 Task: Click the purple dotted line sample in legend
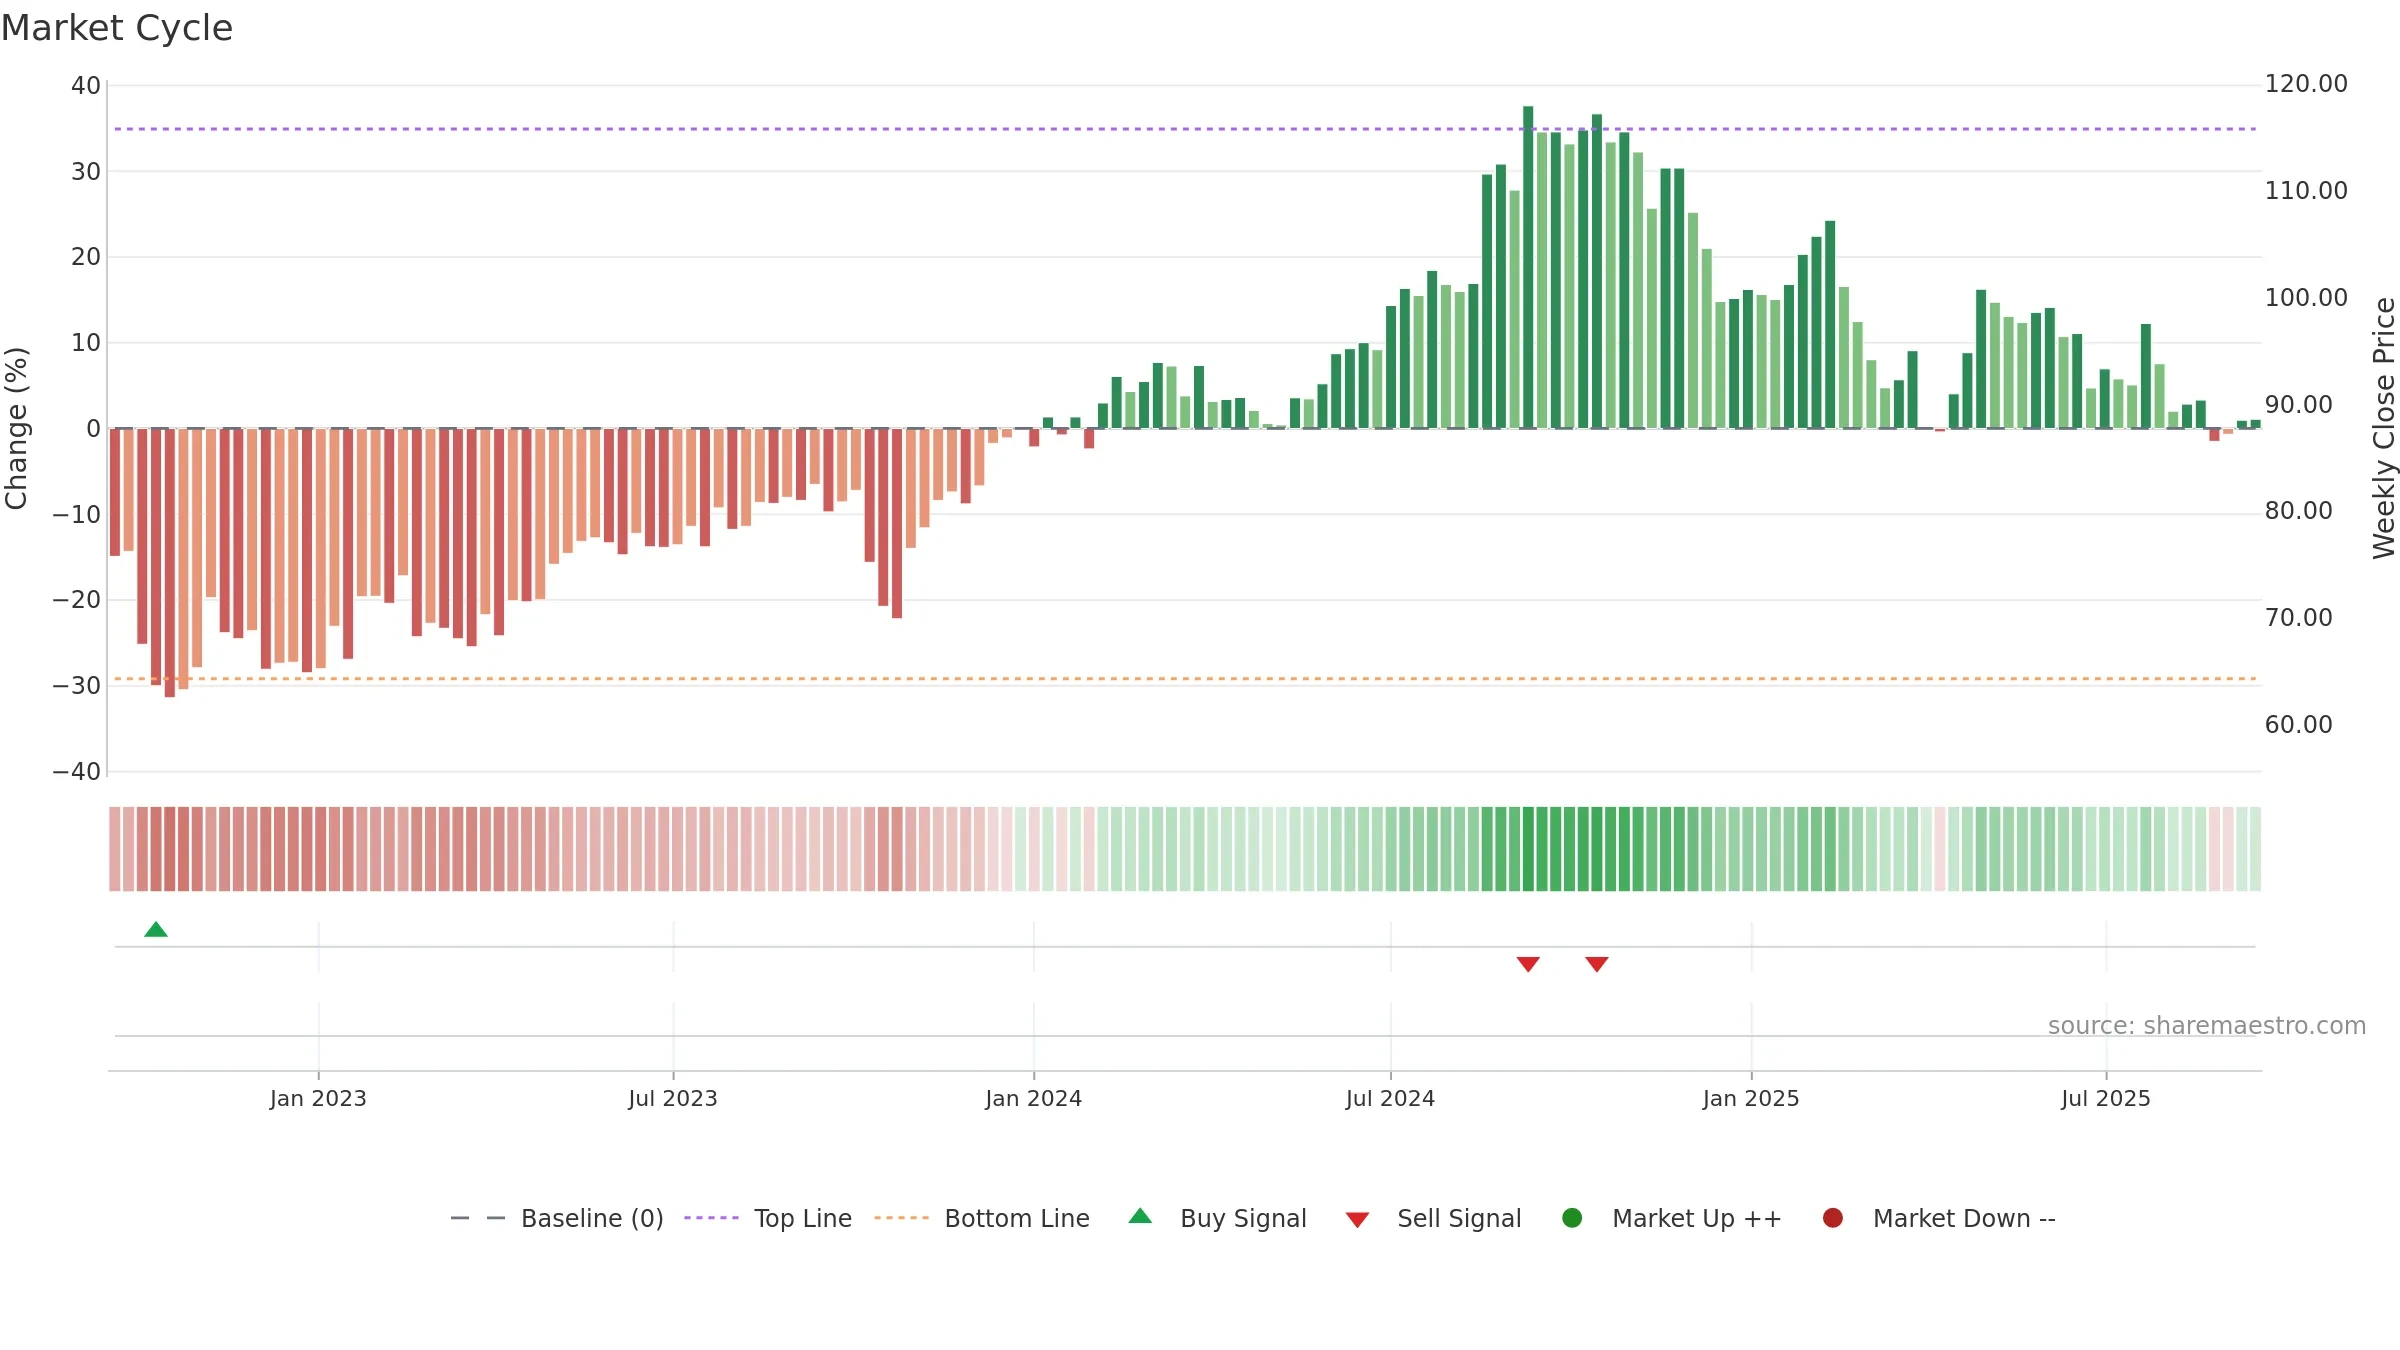pos(712,1218)
